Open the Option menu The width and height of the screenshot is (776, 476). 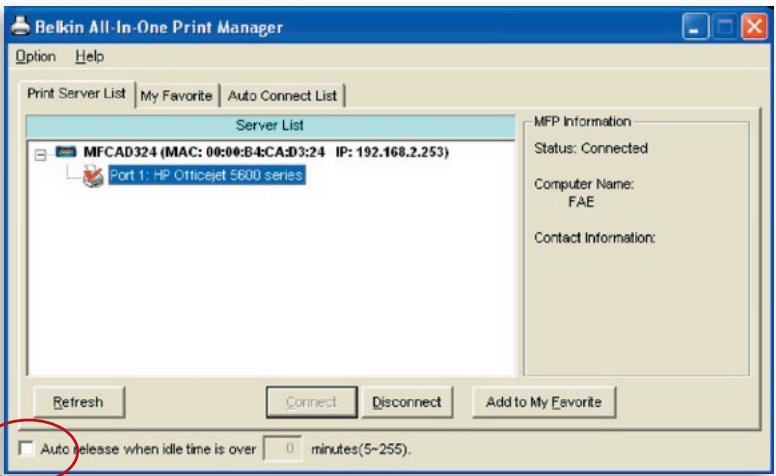coord(35,56)
